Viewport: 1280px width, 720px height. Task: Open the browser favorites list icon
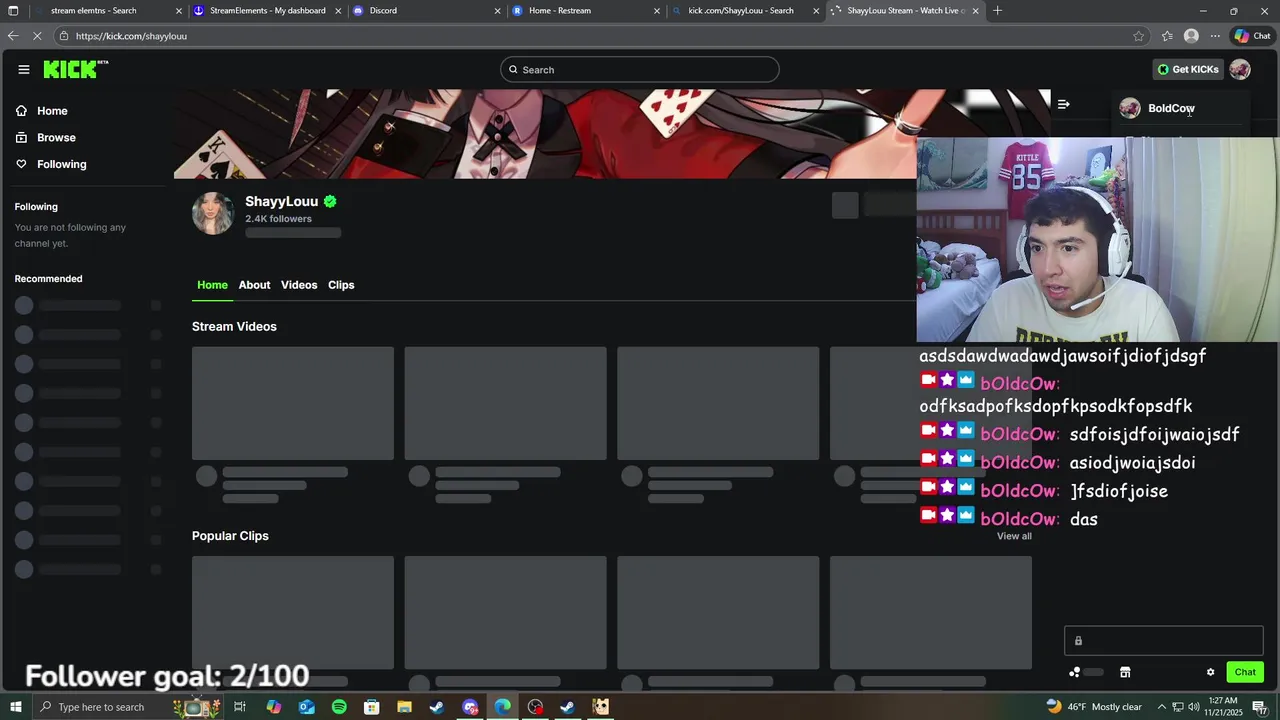pyautogui.click(x=1167, y=36)
